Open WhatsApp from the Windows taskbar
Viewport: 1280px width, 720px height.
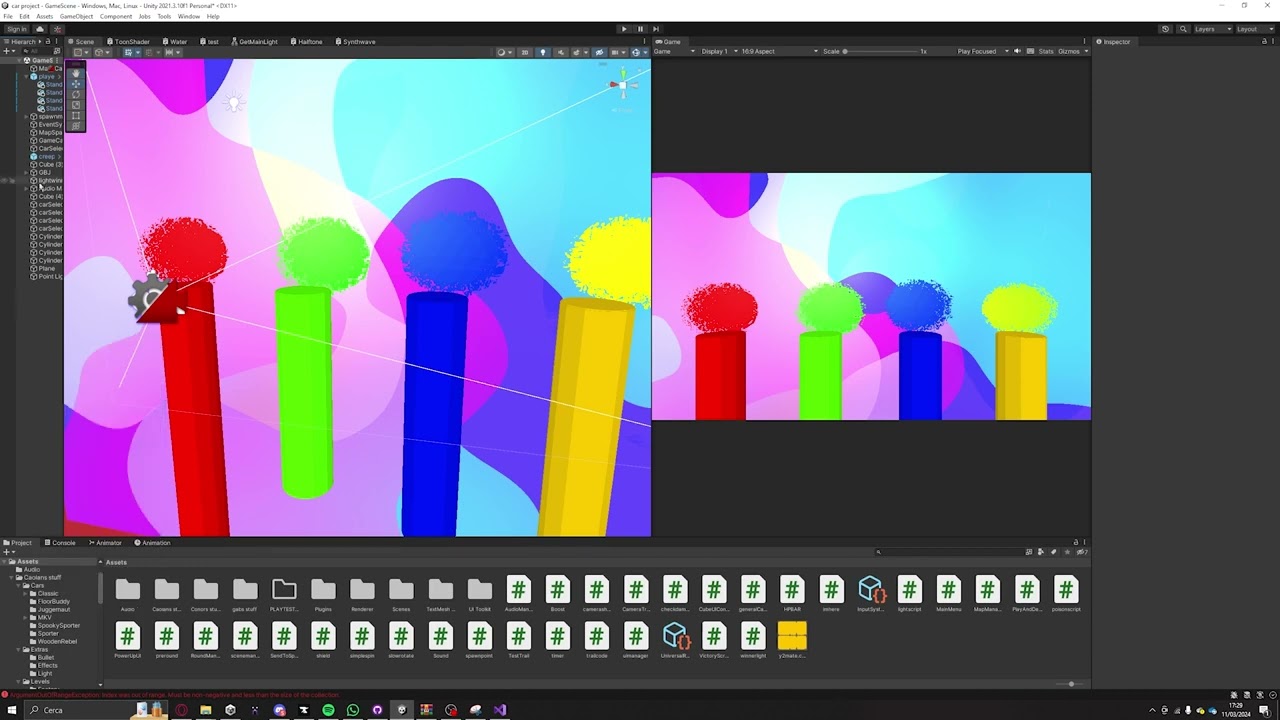pos(353,710)
